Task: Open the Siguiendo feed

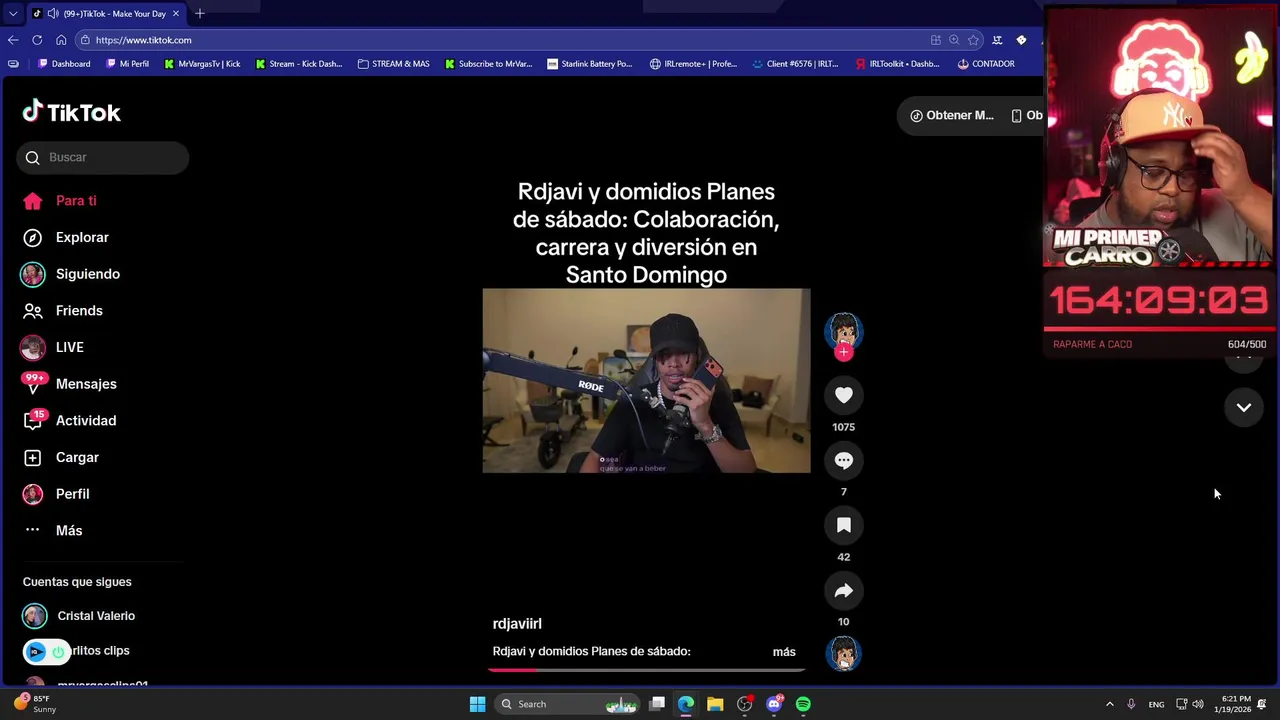Action: click(x=70, y=274)
